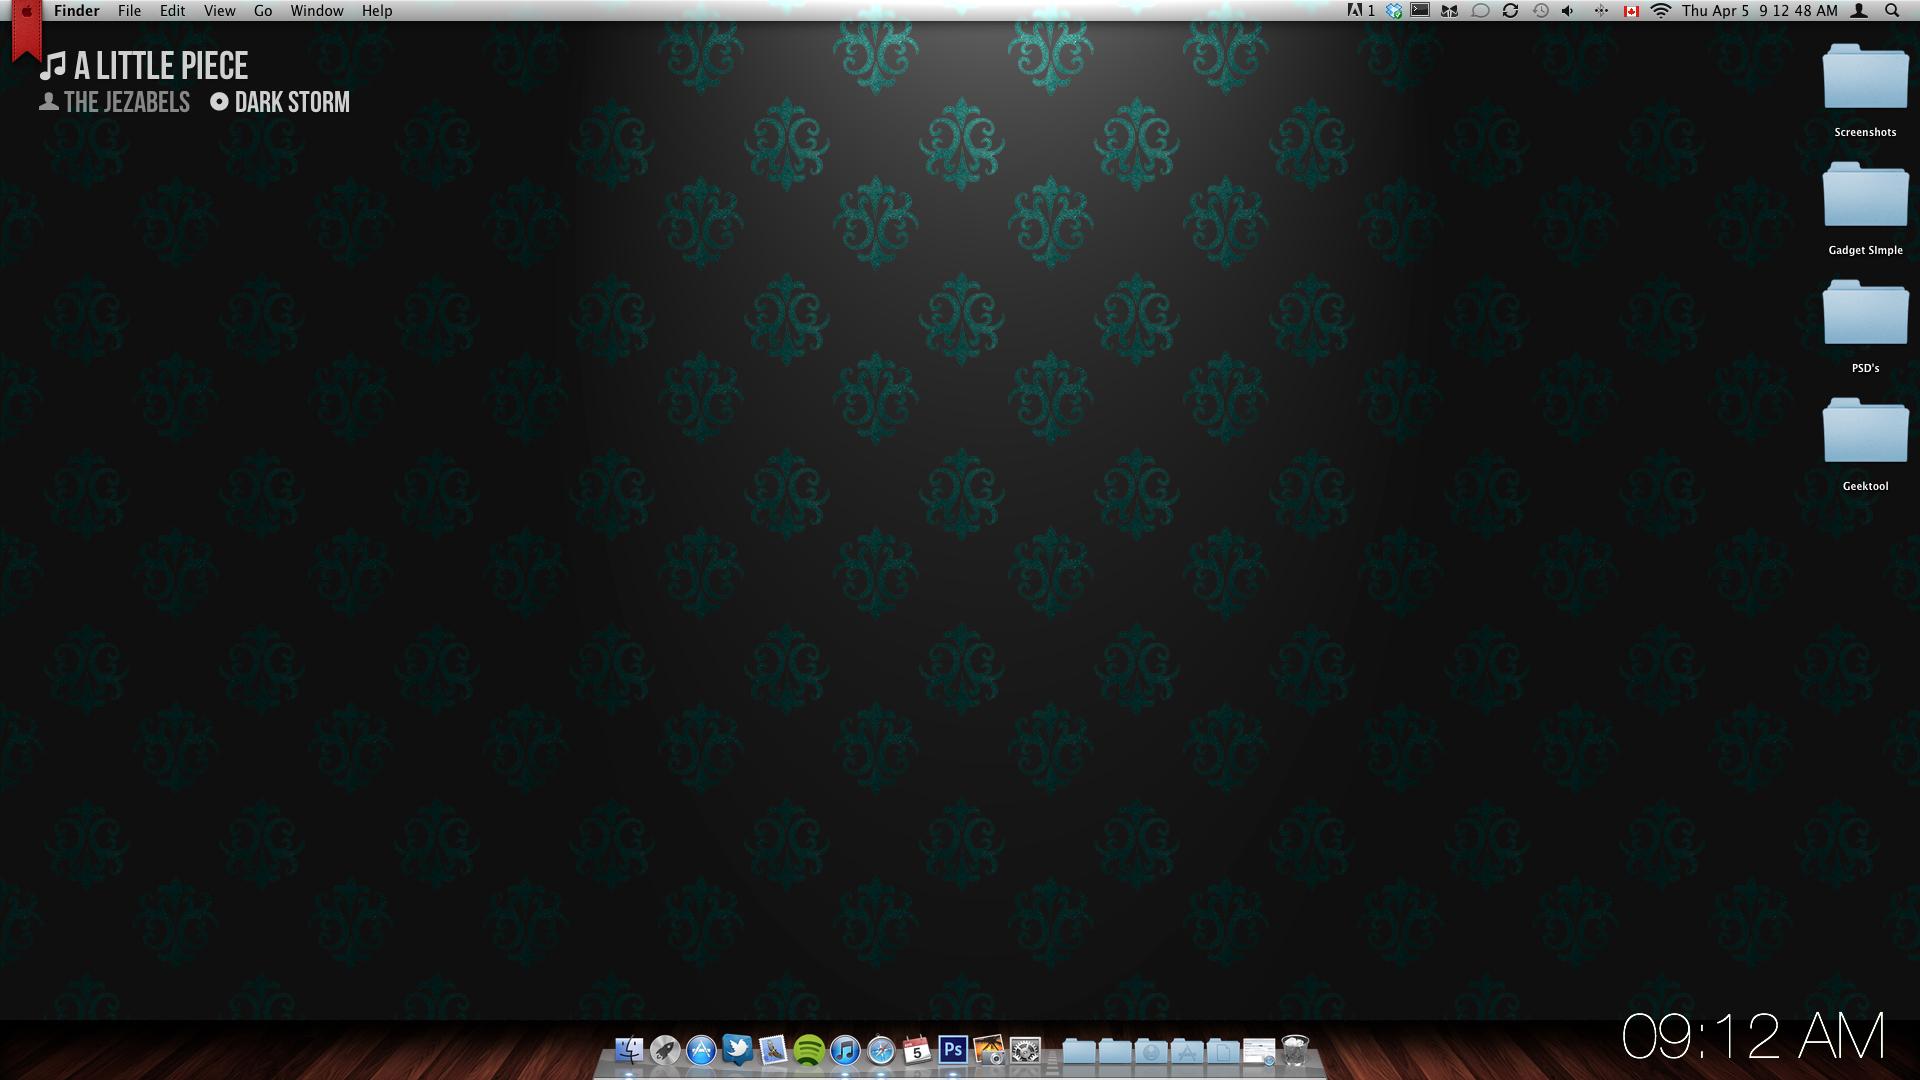This screenshot has width=1920, height=1080.
Task: Launch Spotify from the dock
Action: pos(809,1050)
